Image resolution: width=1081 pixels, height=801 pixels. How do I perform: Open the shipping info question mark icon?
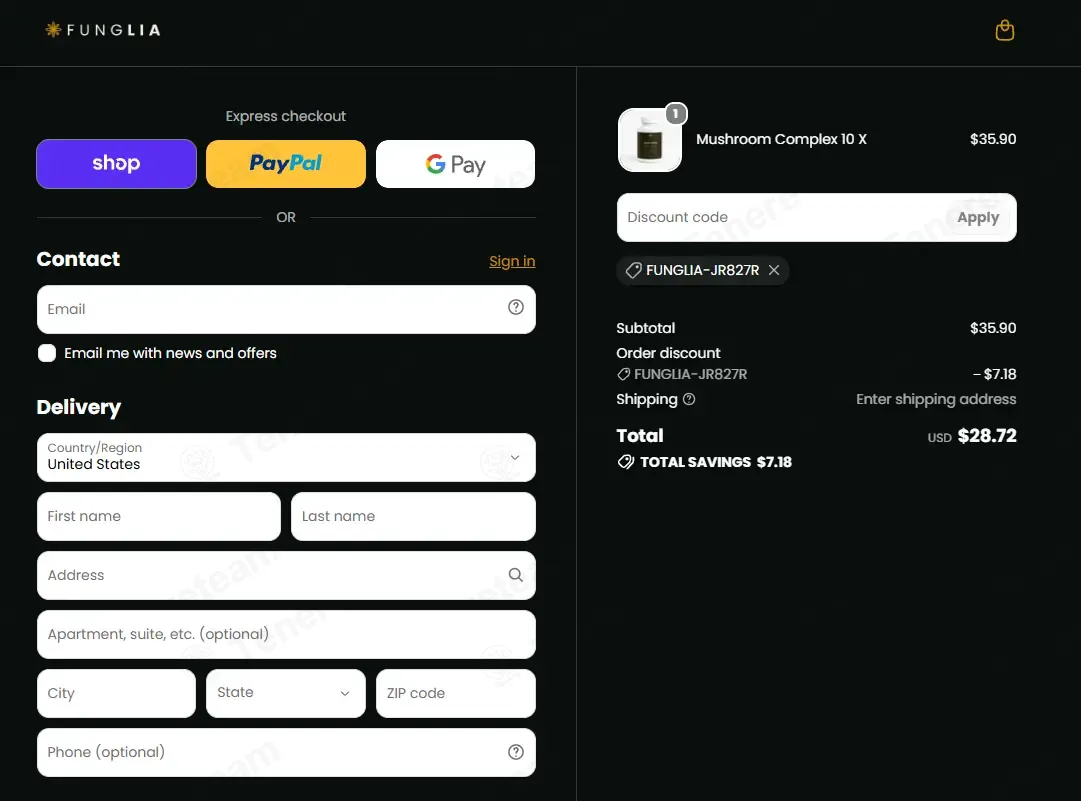(689, 399)
